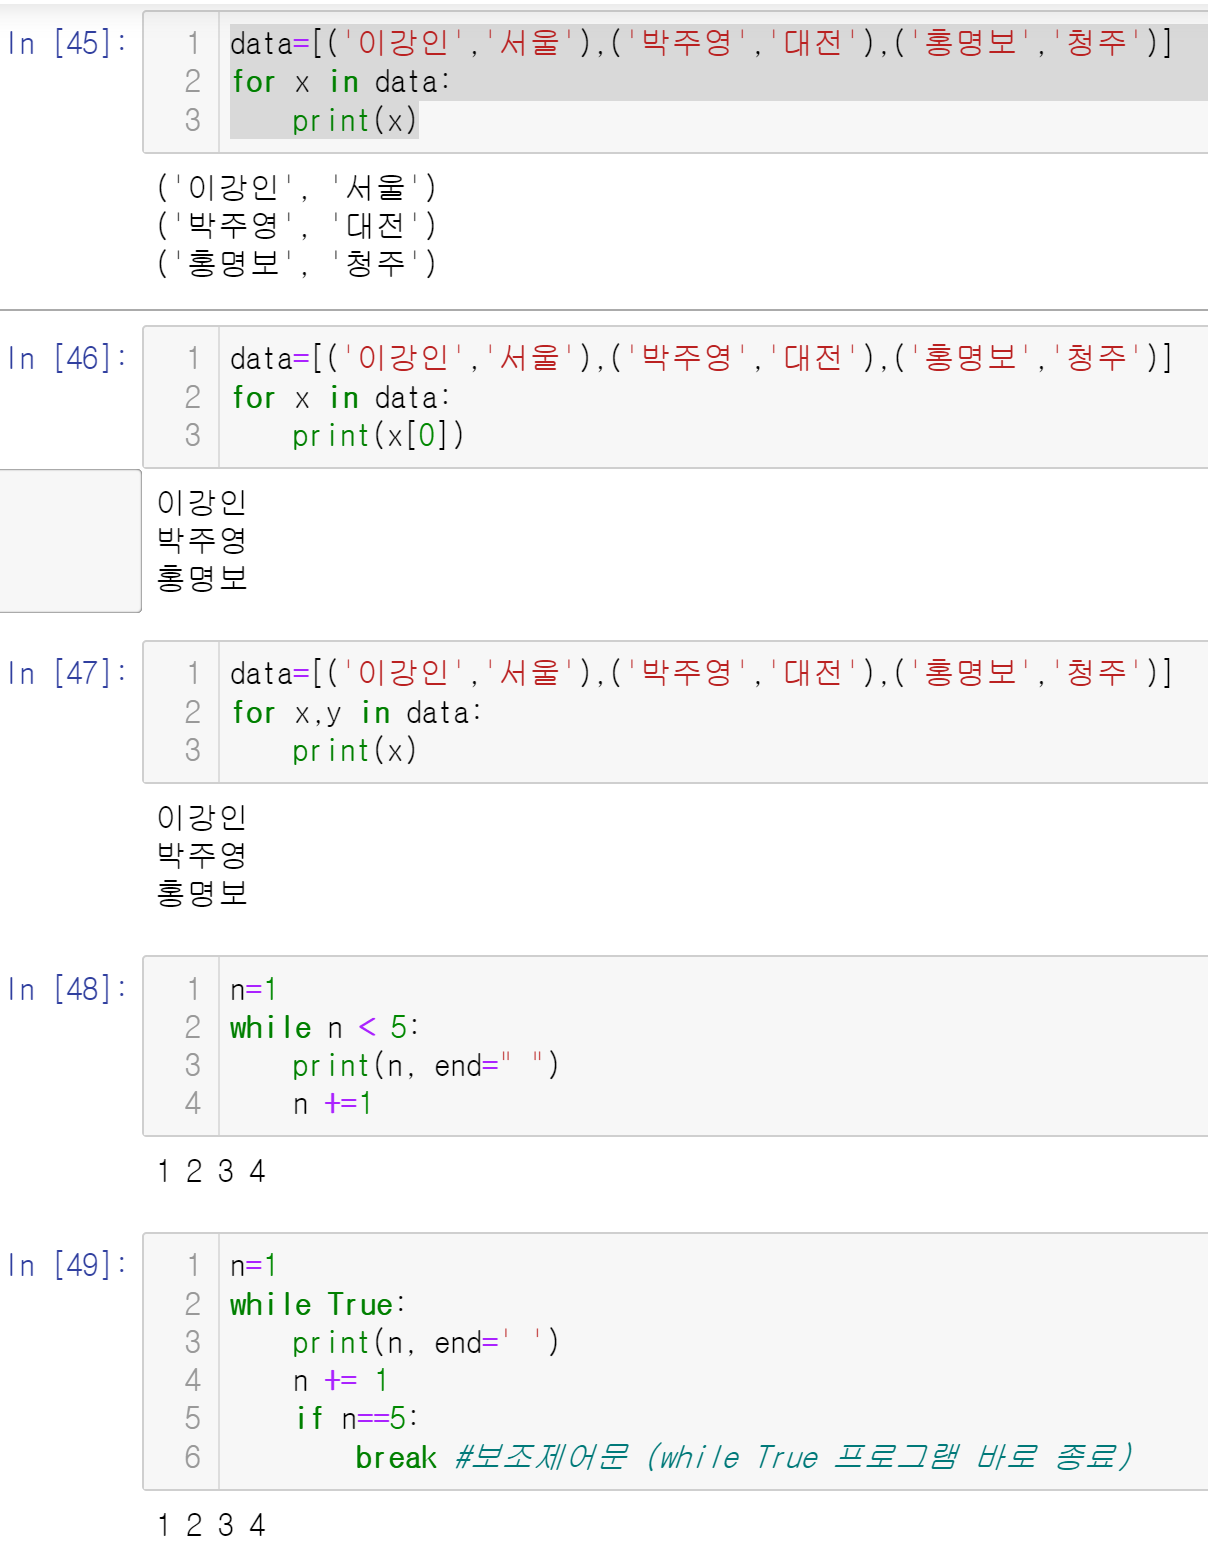Click print(n, end=' ') in cell 49
Image resolution: width=1208 pixels, height=1562 pixels.
(x=425, y=1343)
